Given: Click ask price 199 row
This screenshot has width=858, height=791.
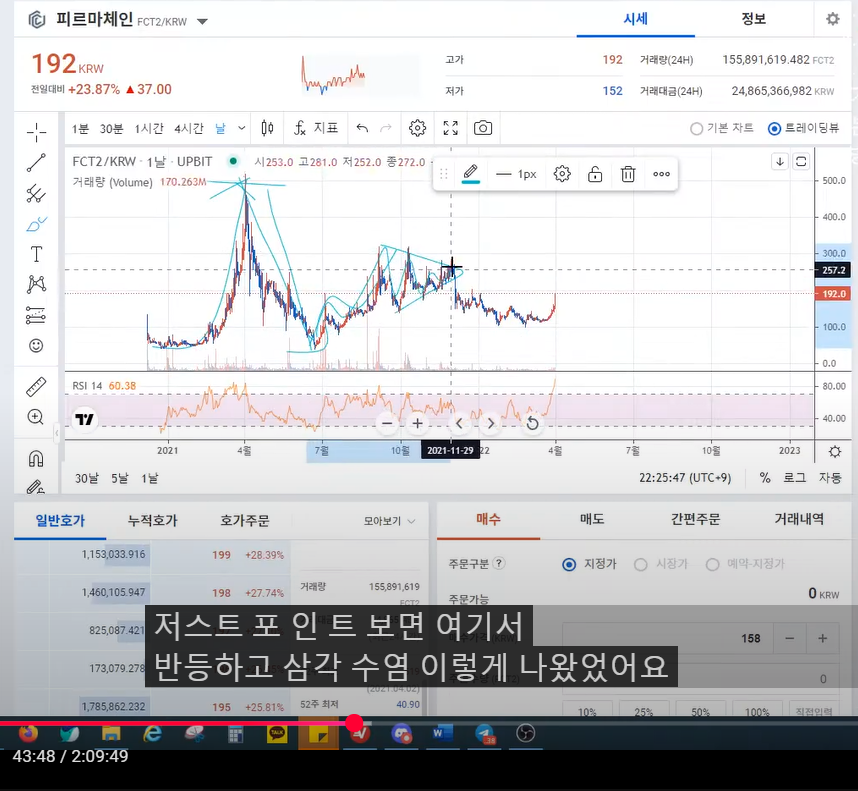Looking at the screenshot, I should [x=152, y=555].
